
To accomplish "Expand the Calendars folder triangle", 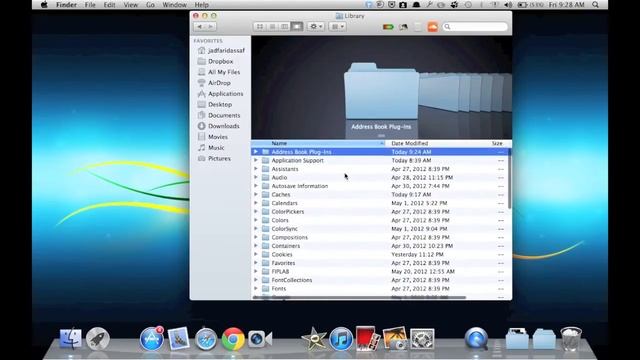I will 256,203.
